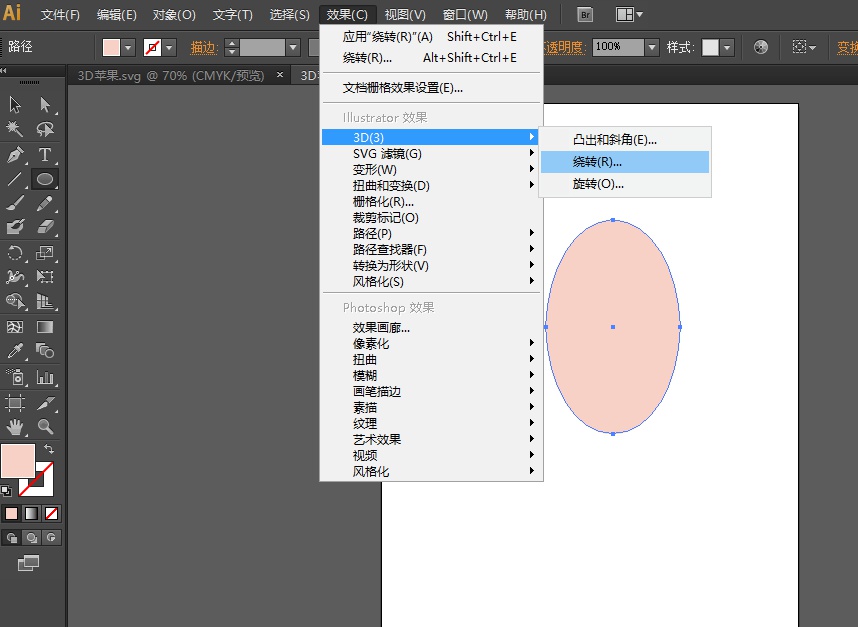The image size is (858, 627).
Task: Pick the Eyedropper tool
Action: pyautogui.click(x=14, y=352)
